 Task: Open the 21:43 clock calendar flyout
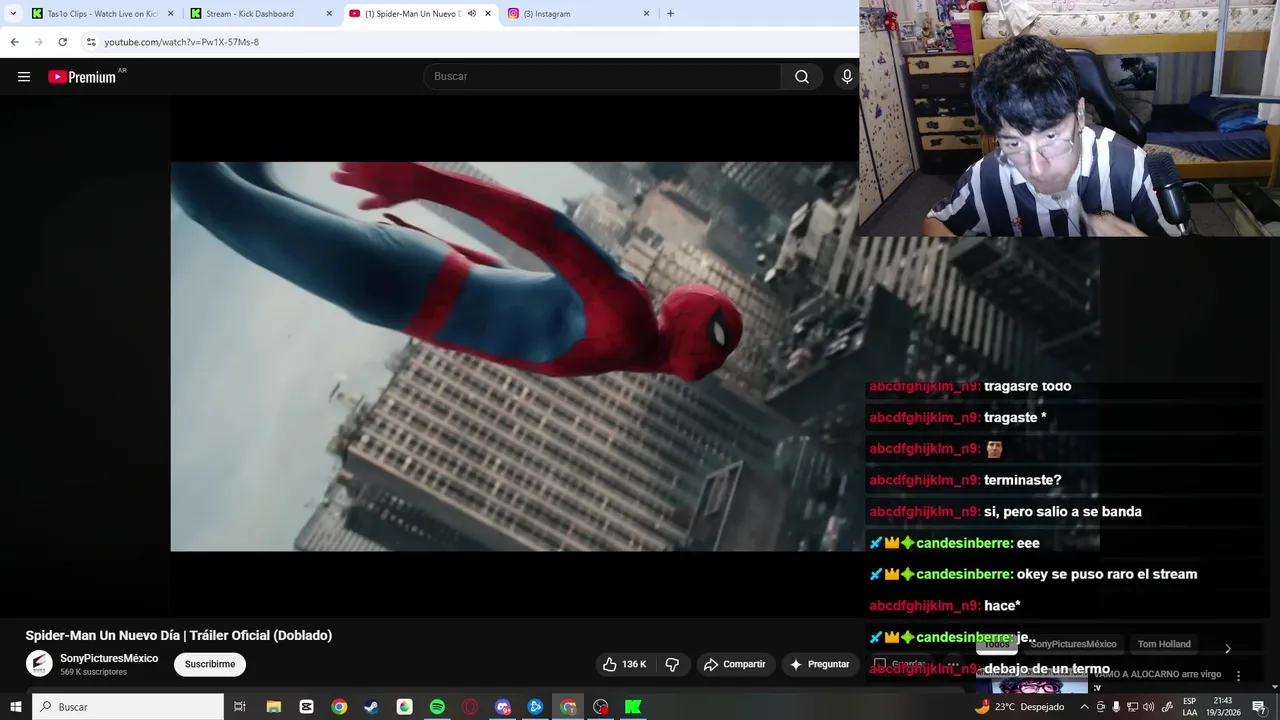tap(1222, 707)
